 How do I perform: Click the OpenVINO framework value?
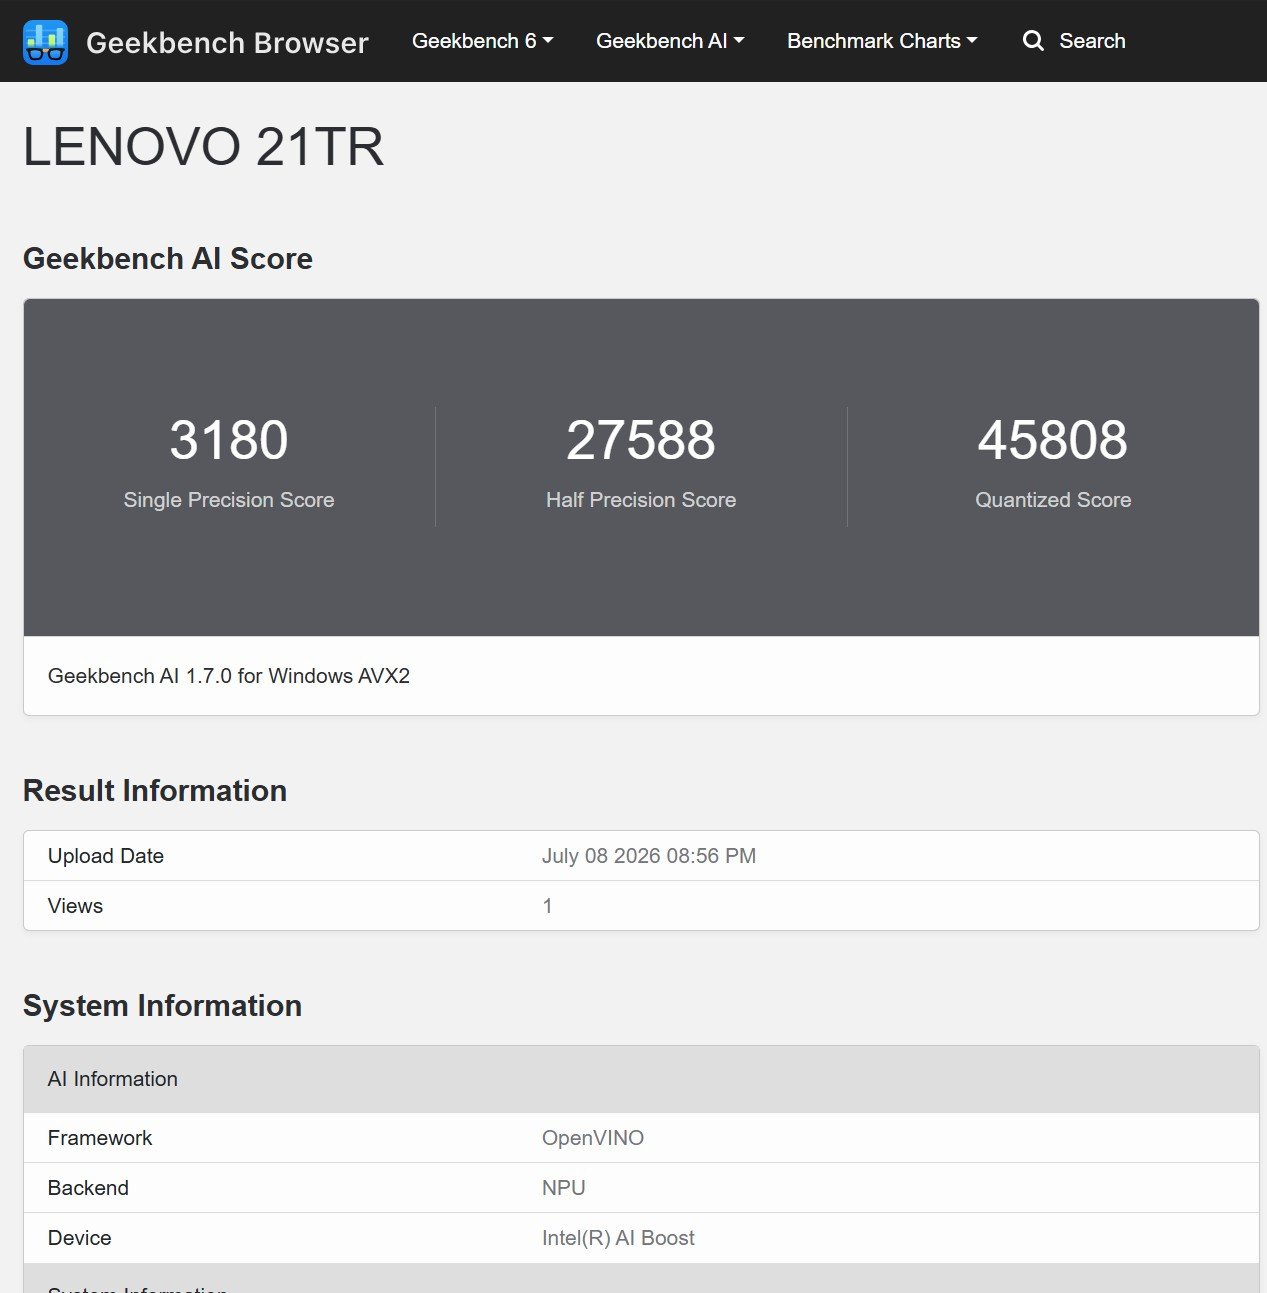point(593,1138)
